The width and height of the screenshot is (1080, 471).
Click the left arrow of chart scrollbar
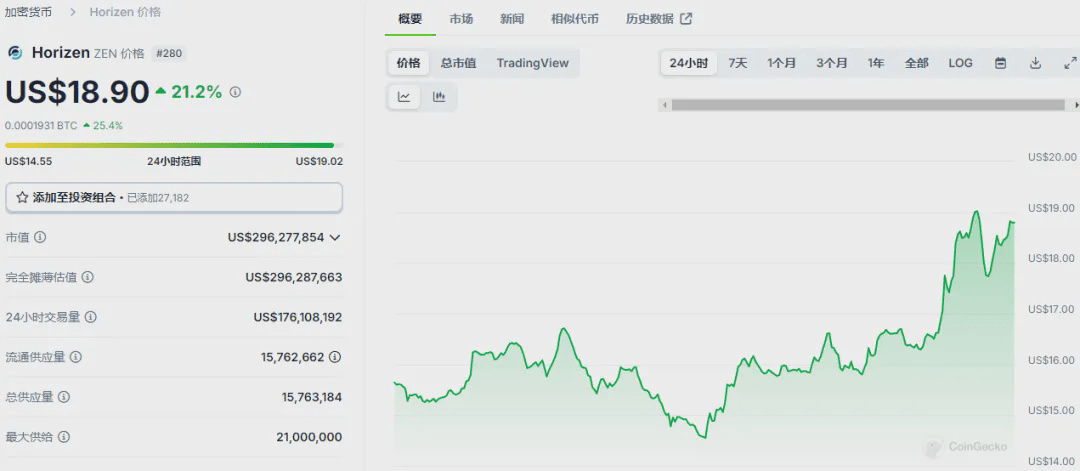pos(664,105)
